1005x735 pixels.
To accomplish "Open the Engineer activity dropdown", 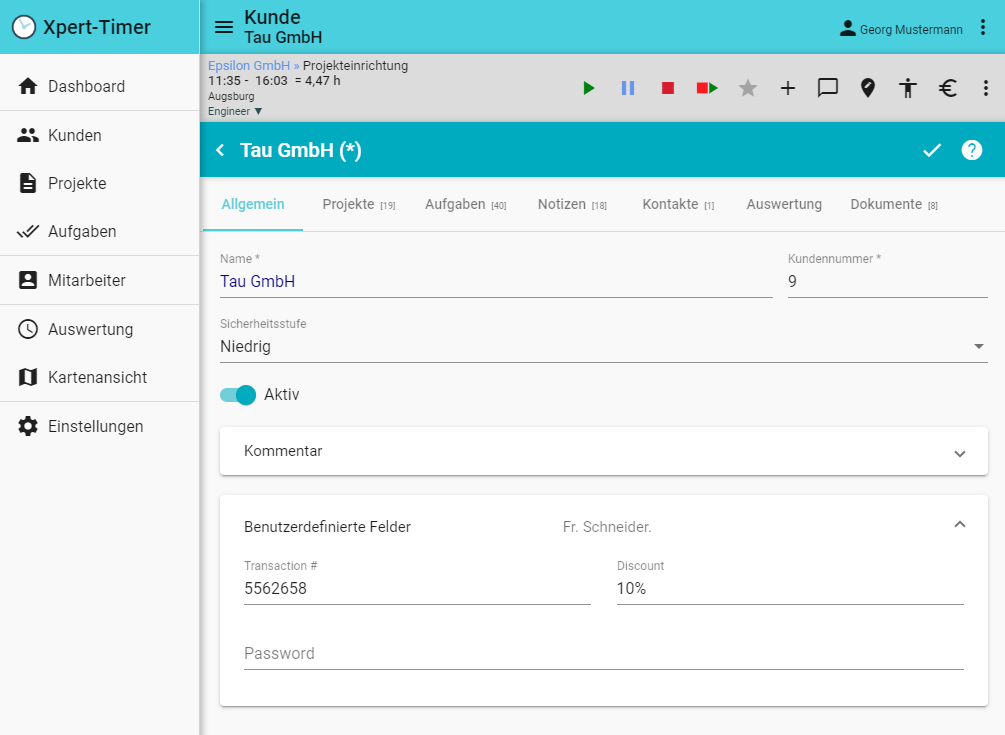I will pos(236,111).
